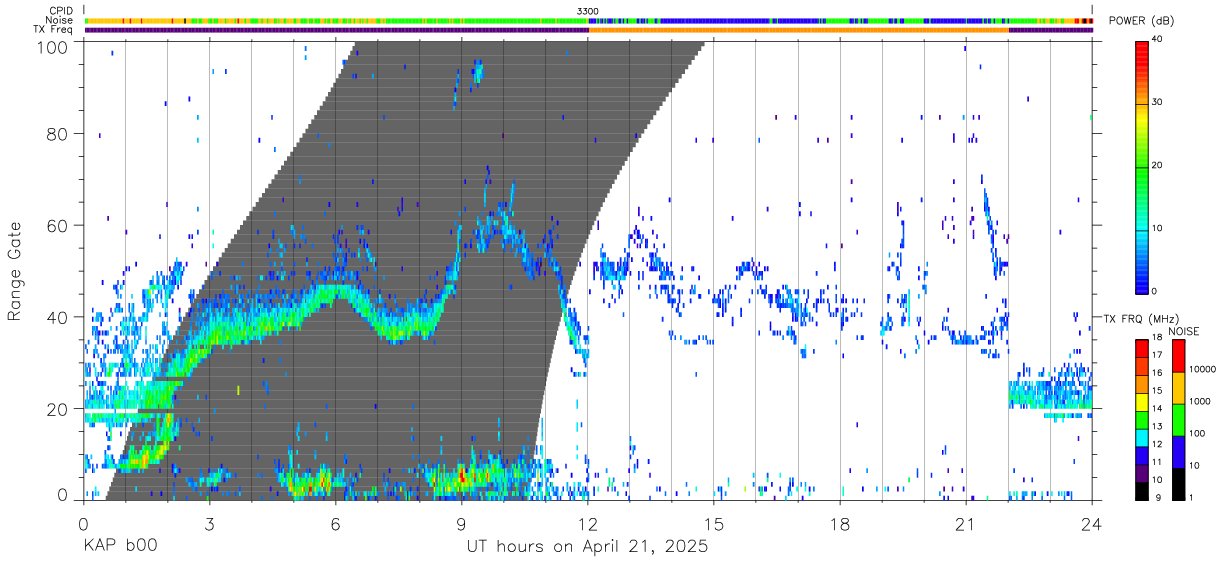Click the Range Gate axis title
Image resolution: width=1228 pixels, height=567 pixels.
(16, 272)
